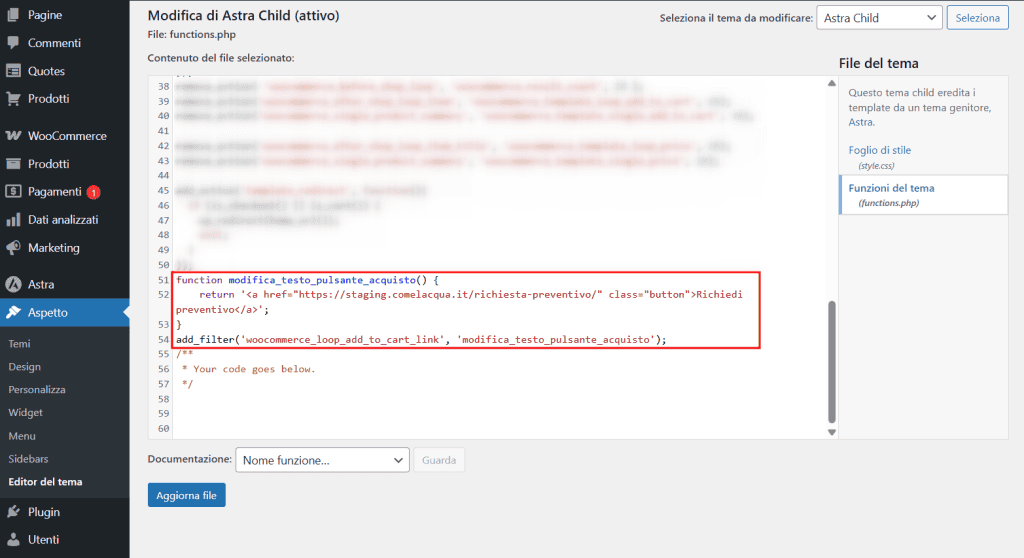
Task: Click the Quotes sidebar icon
Action: coord(13,71)
